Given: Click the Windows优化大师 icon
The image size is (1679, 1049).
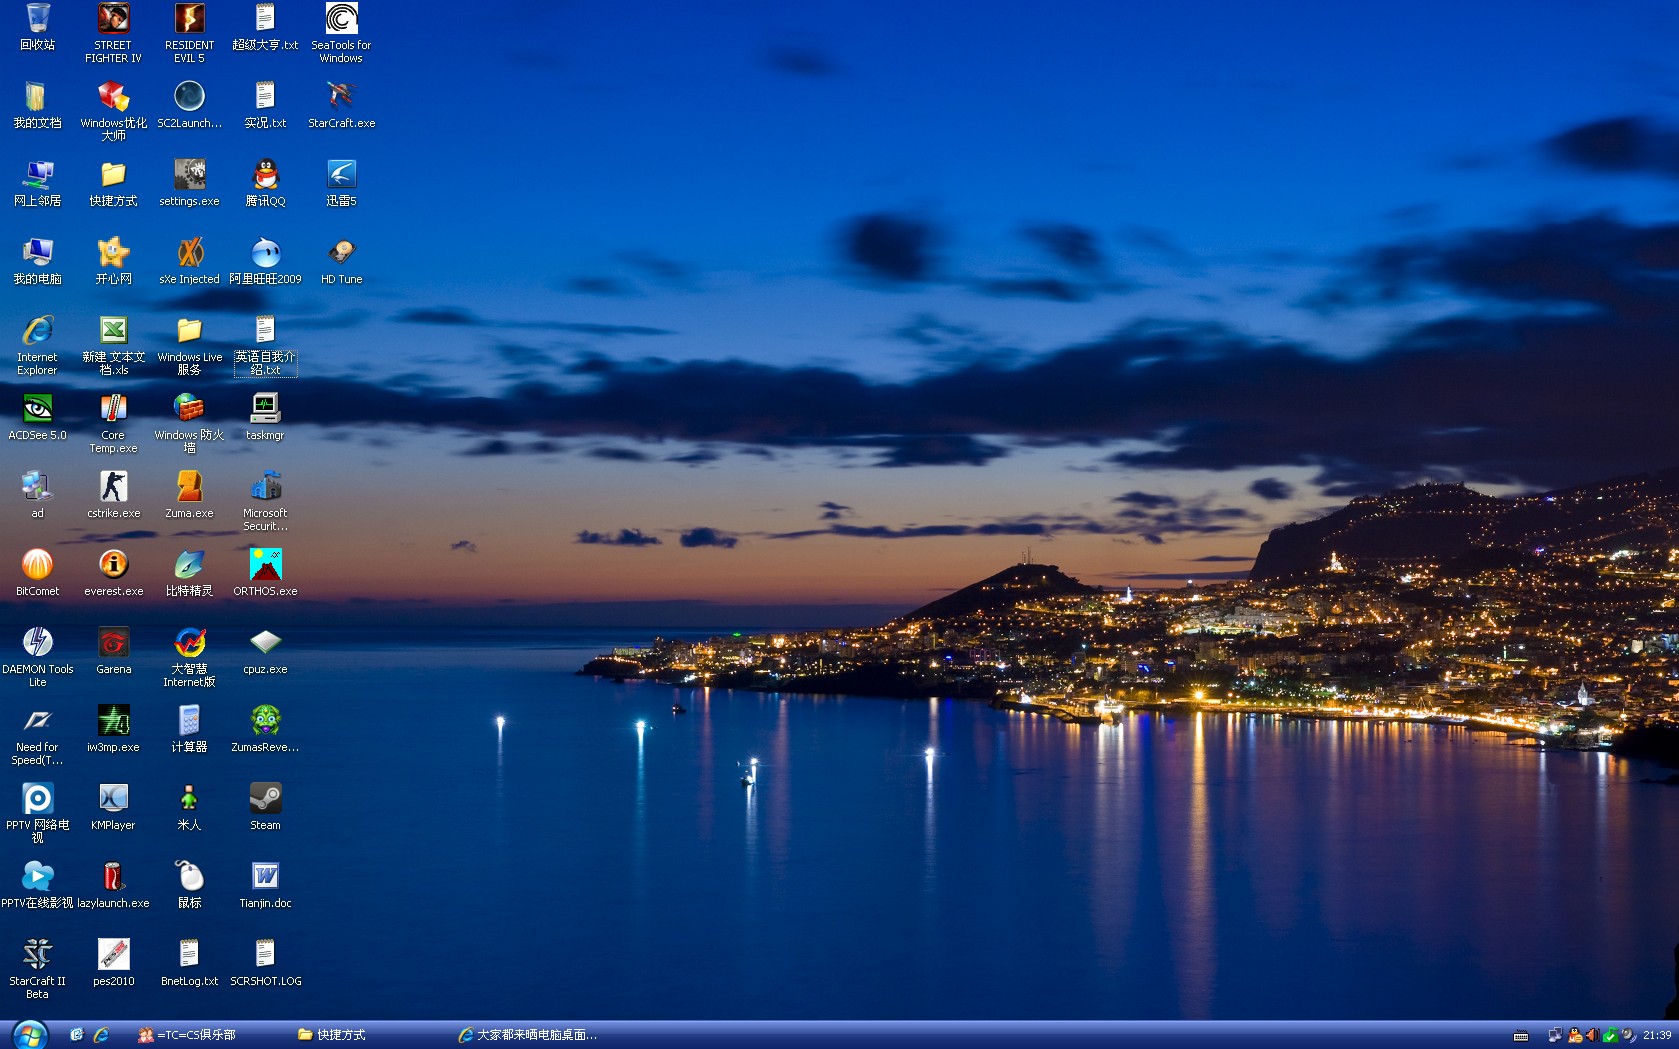Looking at the screenshot, I should (x=113, y=111).
